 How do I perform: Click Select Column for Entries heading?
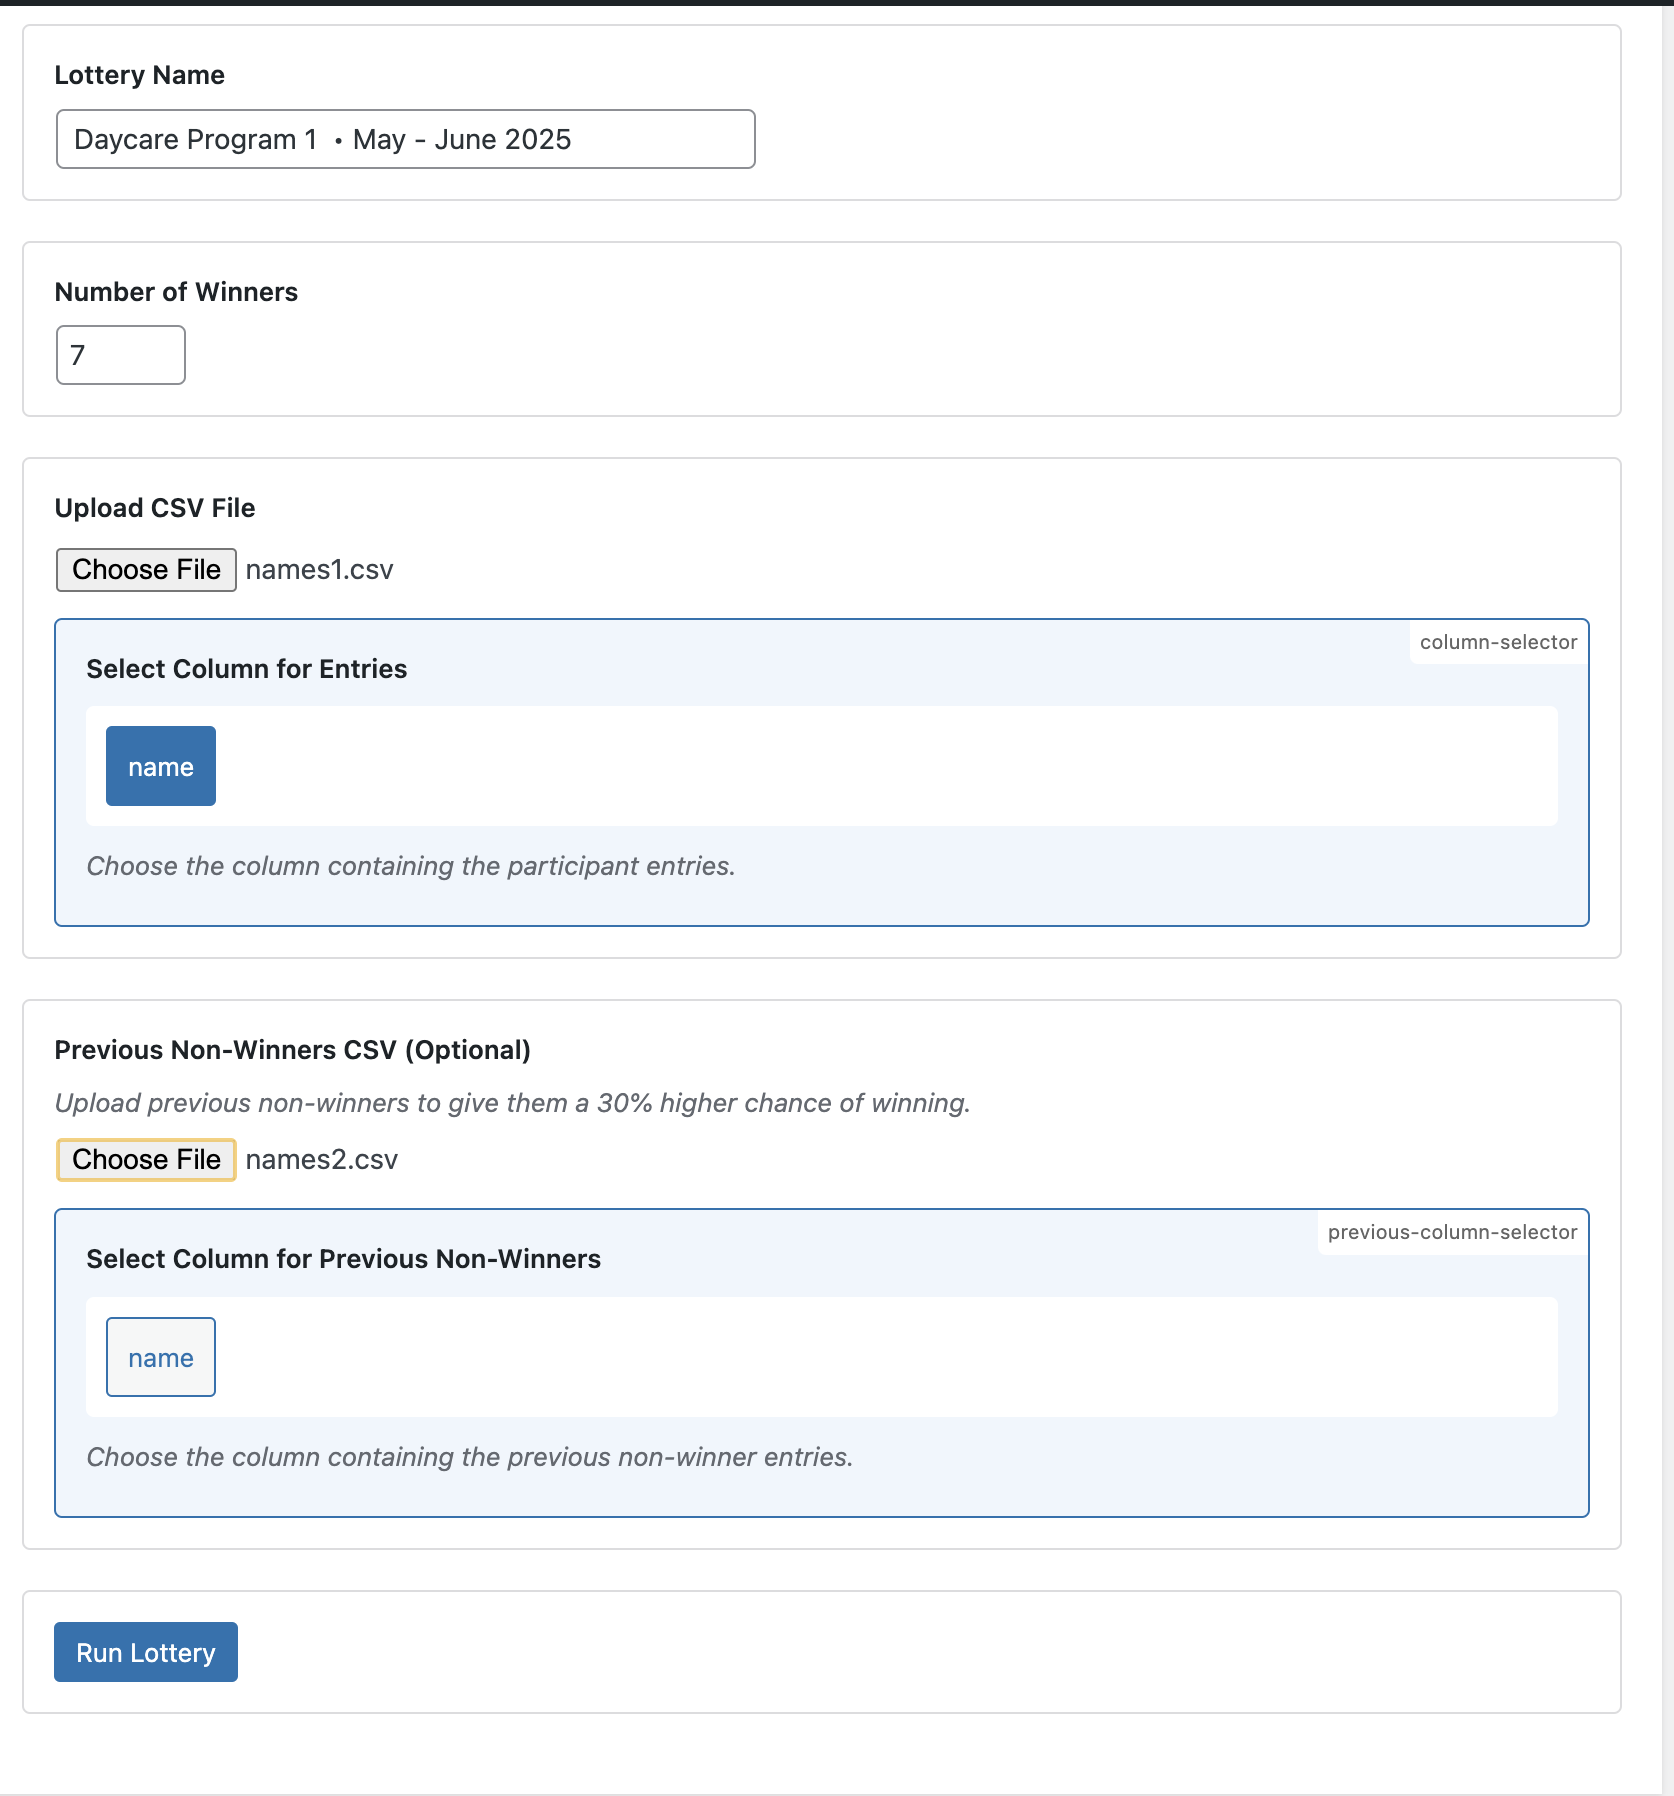247,669
